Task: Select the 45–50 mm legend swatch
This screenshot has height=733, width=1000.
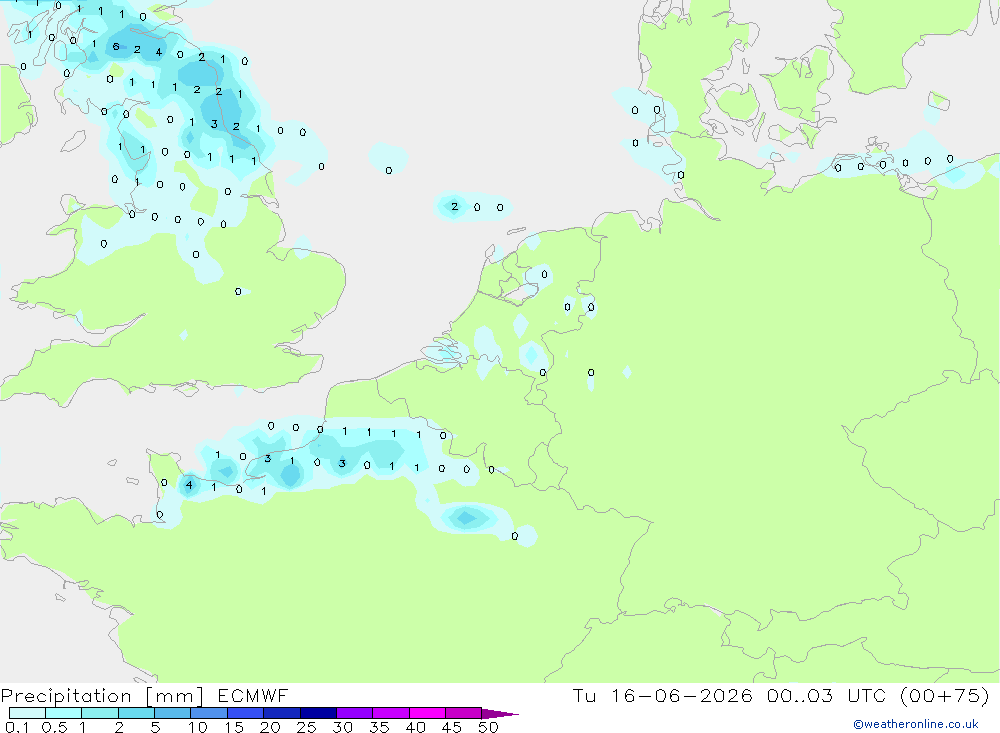Action: click(464, 713)
